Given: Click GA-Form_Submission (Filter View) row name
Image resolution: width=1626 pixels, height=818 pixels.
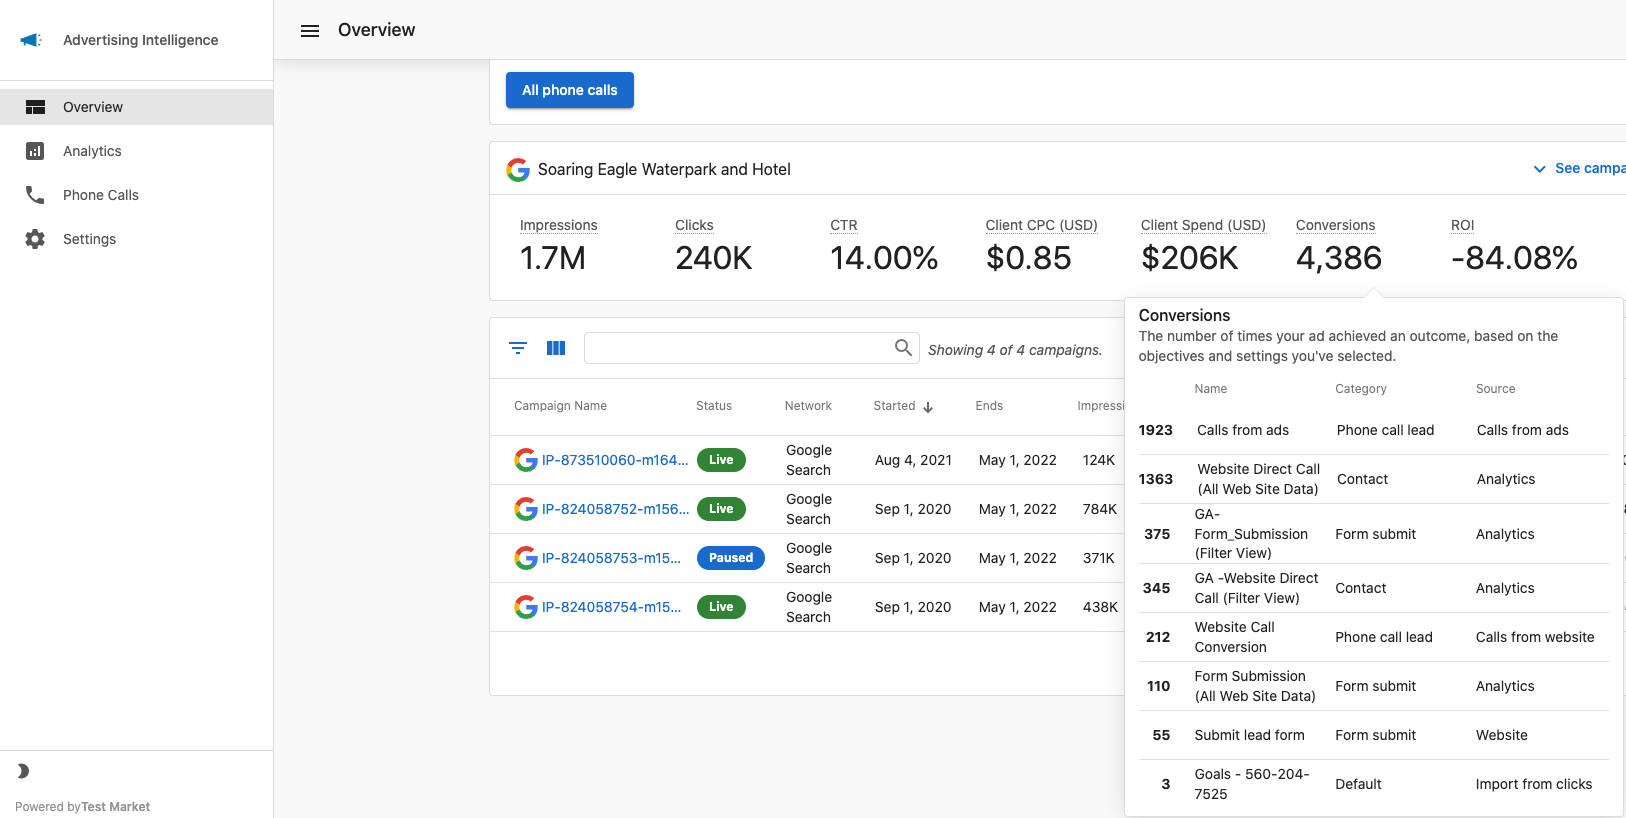Looking at the screenshot, I should 1251,534.
